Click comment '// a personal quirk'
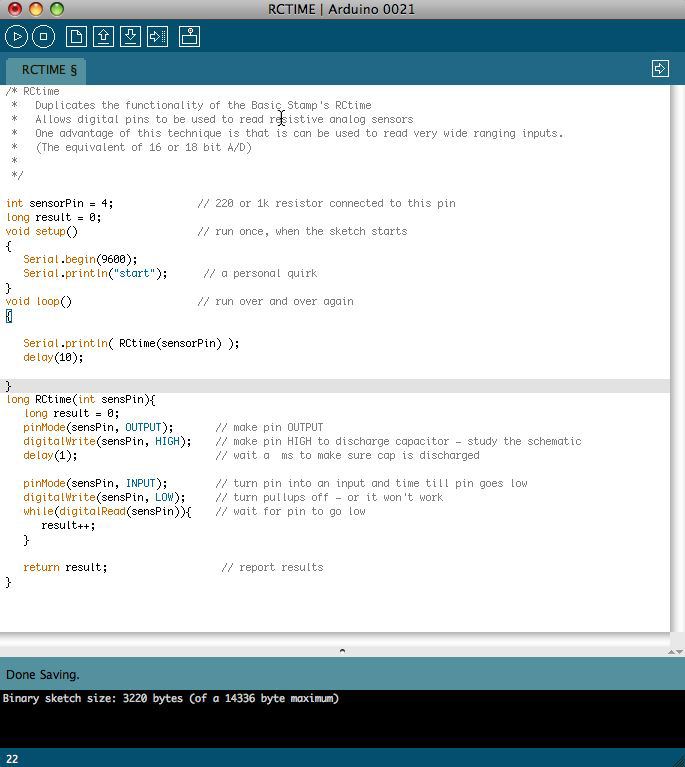This screenshot has width=685, height=767. [260, 273]
